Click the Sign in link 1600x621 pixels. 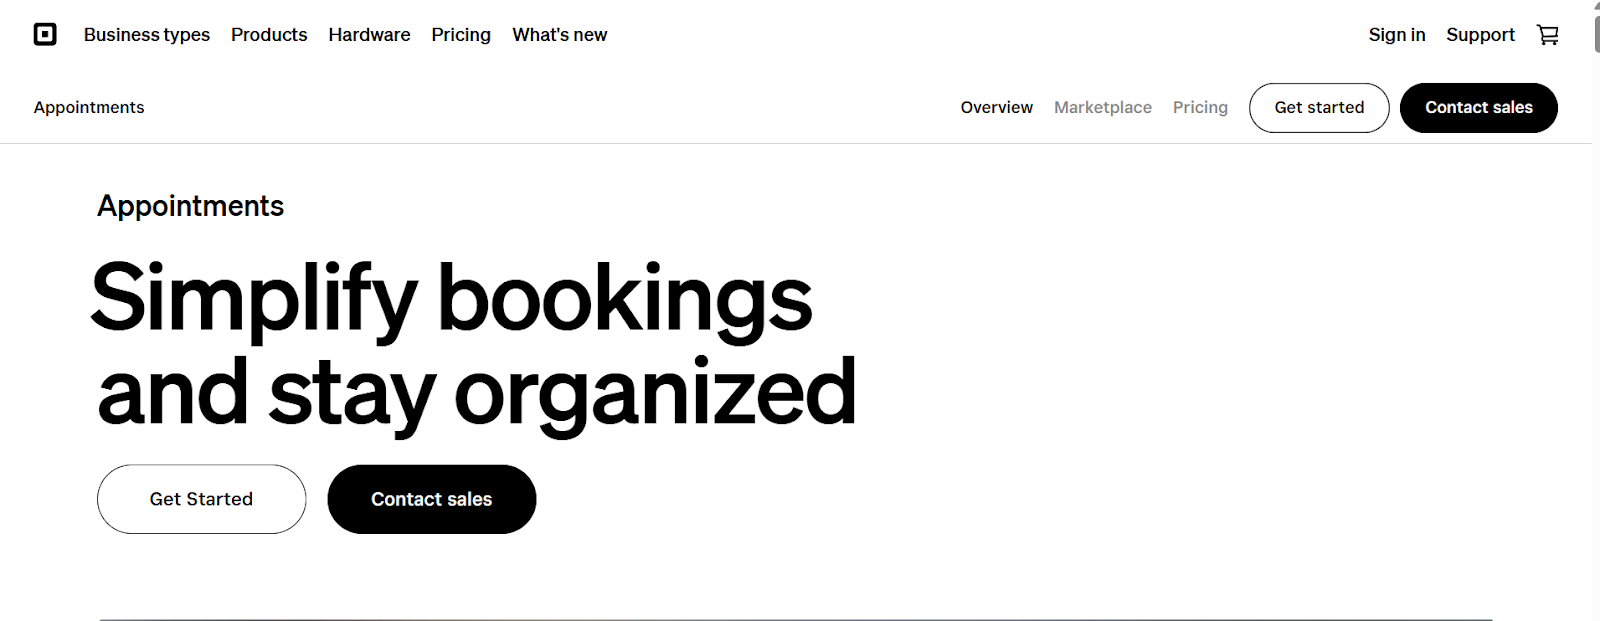(x=1396, y=35)
